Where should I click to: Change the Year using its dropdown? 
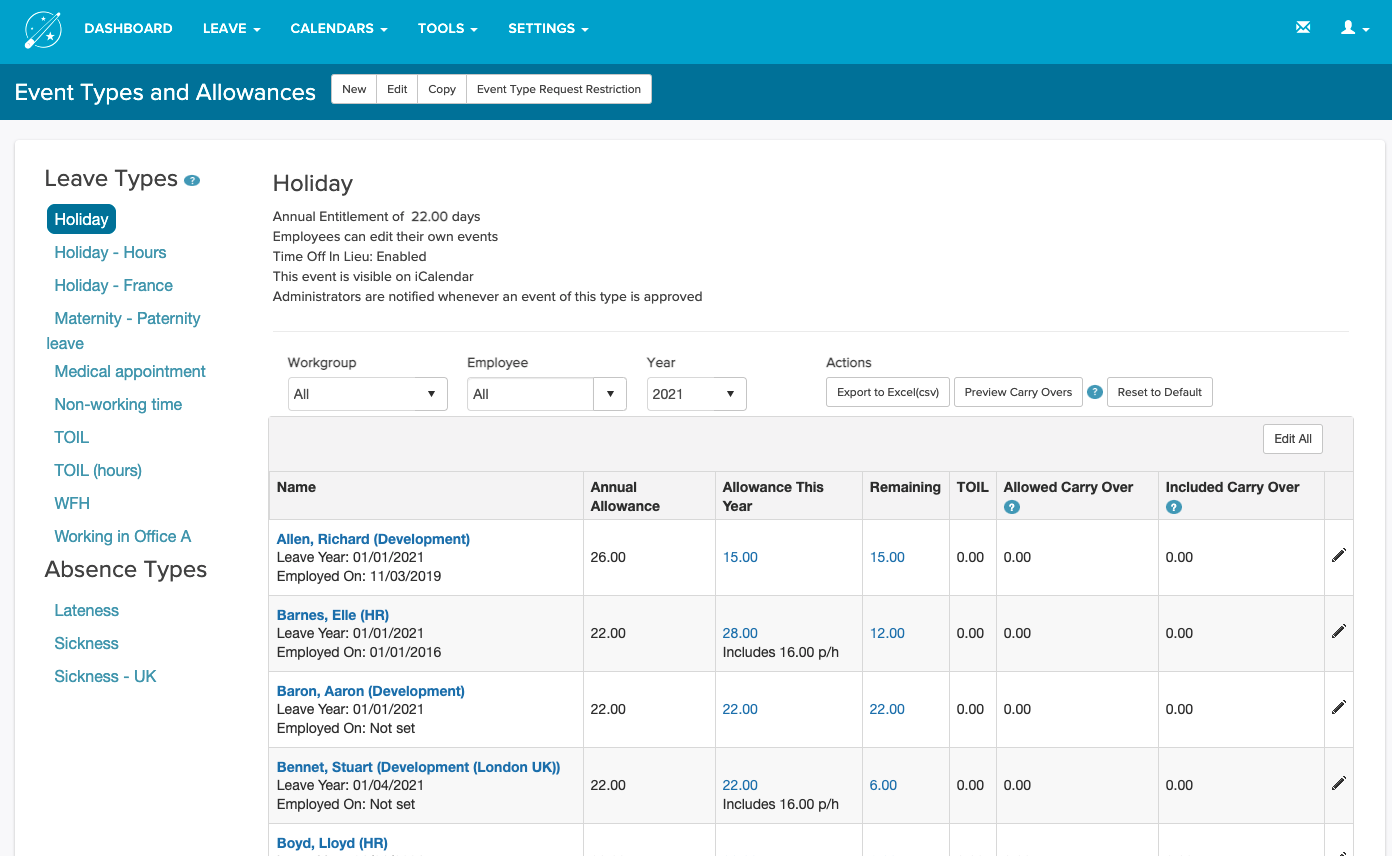point(696,393)
